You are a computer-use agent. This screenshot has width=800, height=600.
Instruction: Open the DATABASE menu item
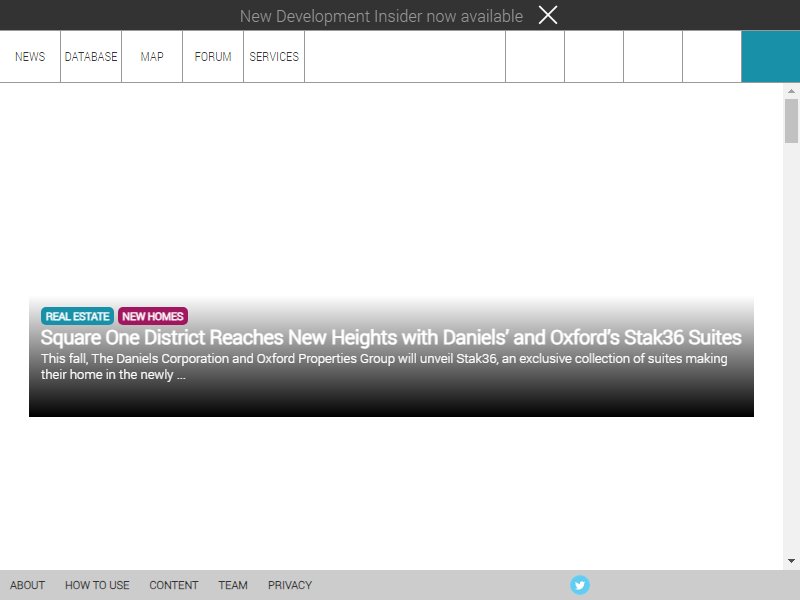[x=91, y=57]
